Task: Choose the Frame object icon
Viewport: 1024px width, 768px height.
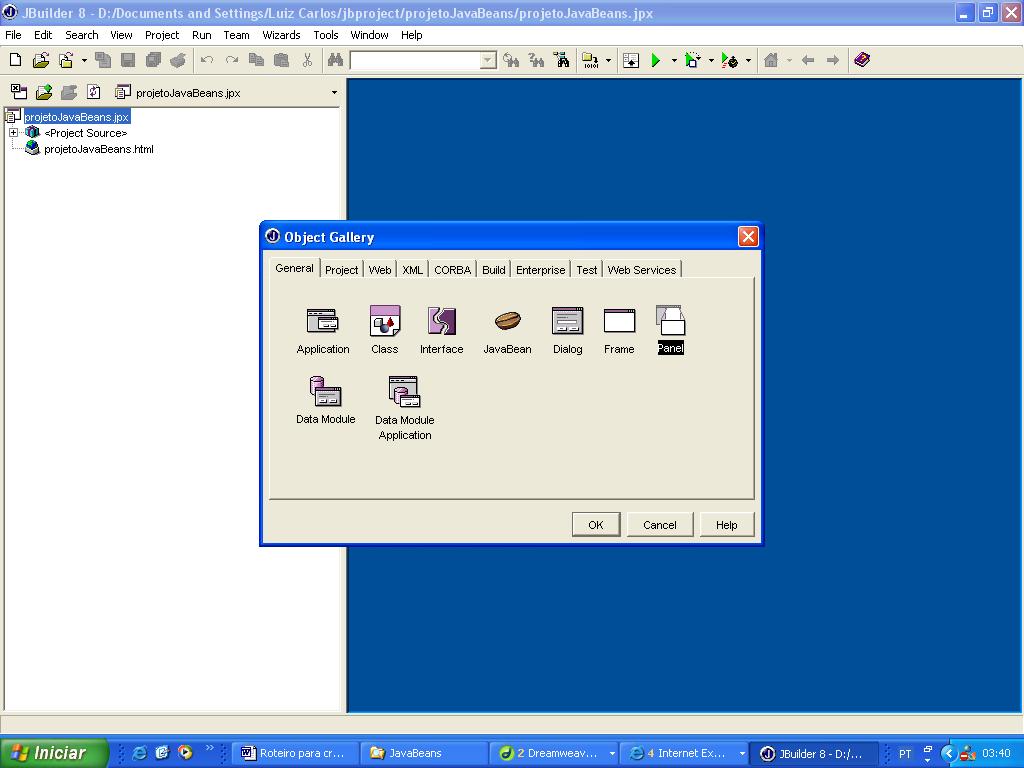Action: [619, 321]
